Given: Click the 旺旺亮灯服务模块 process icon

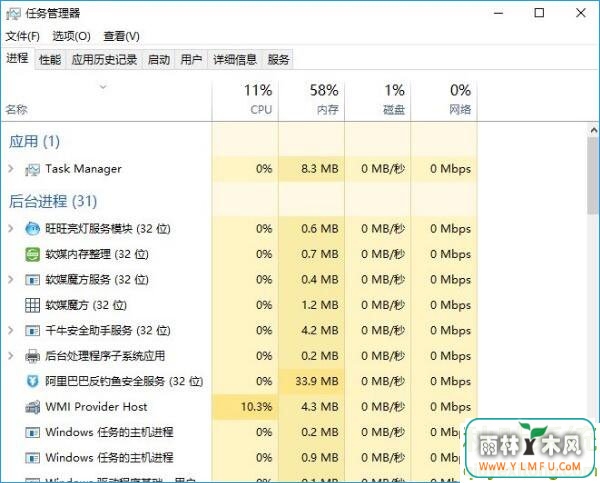Looking at the screenshot, I should coord(32,229).
